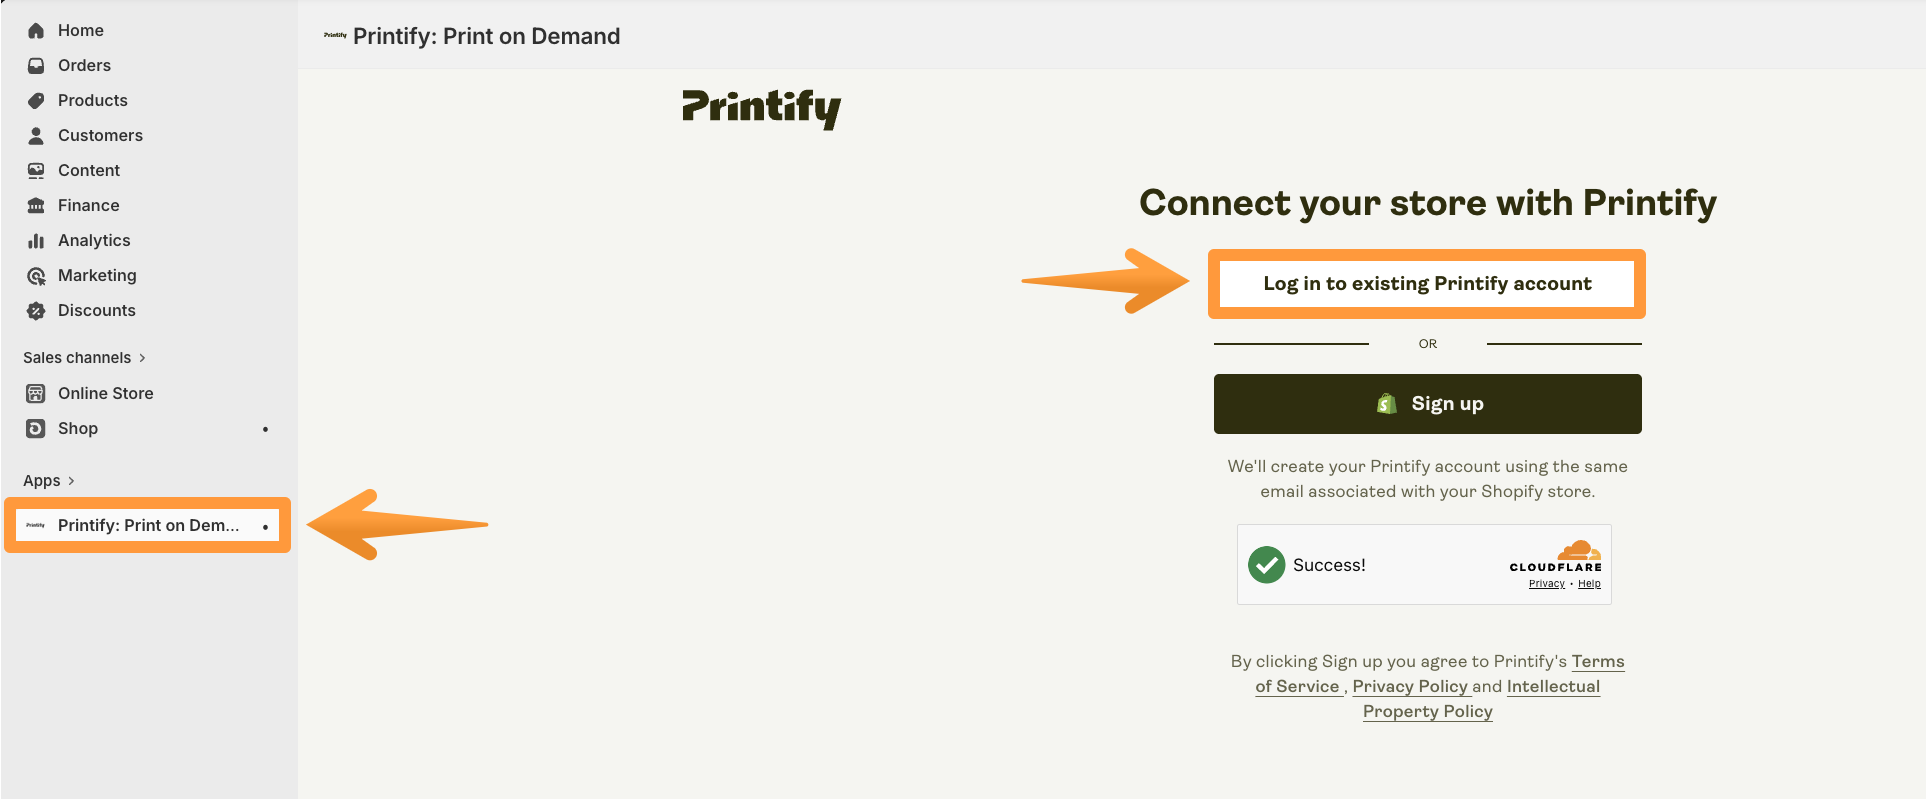This screenshot has width=1926, height=799.
Task: Open Marketing via the megaphone icon
Action: [36, 275]
